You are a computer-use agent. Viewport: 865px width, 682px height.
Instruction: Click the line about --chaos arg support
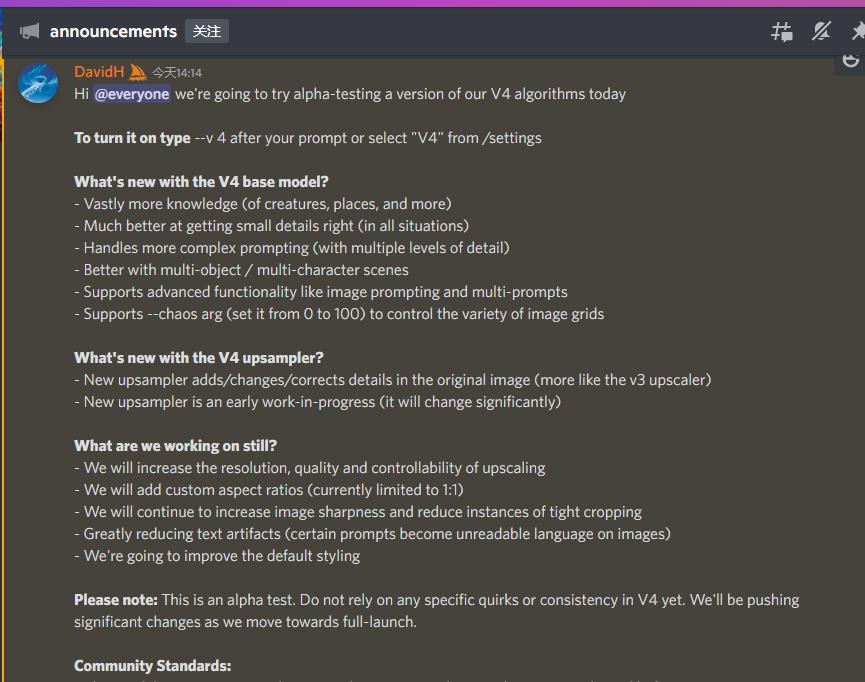(x=339, y=314)
